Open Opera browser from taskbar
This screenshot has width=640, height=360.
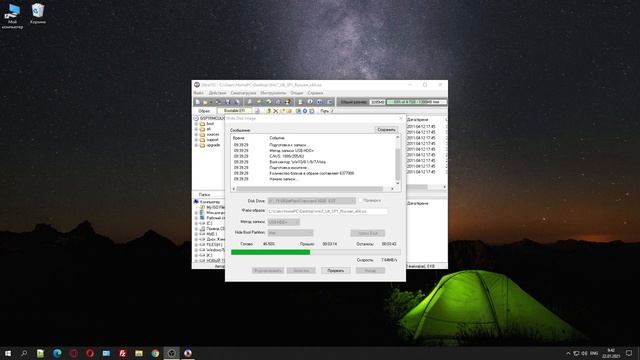tap(90, 353)
